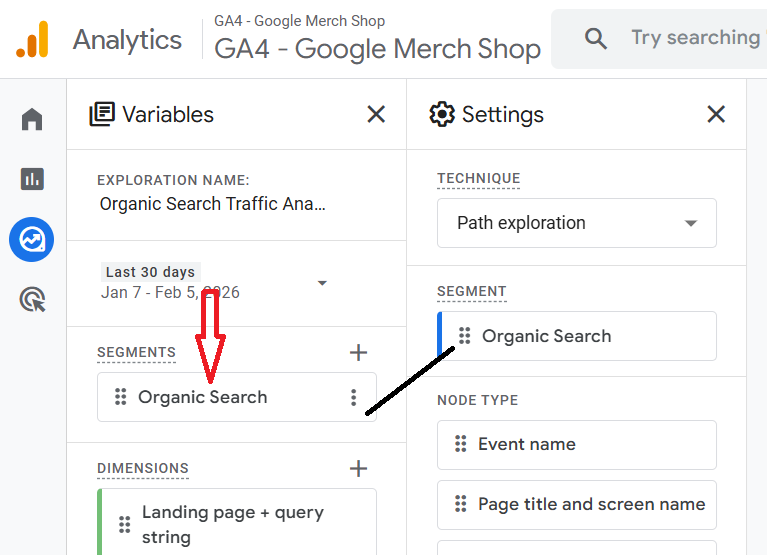Open Advertising icon in left sidebar

(x=32, y=299)
